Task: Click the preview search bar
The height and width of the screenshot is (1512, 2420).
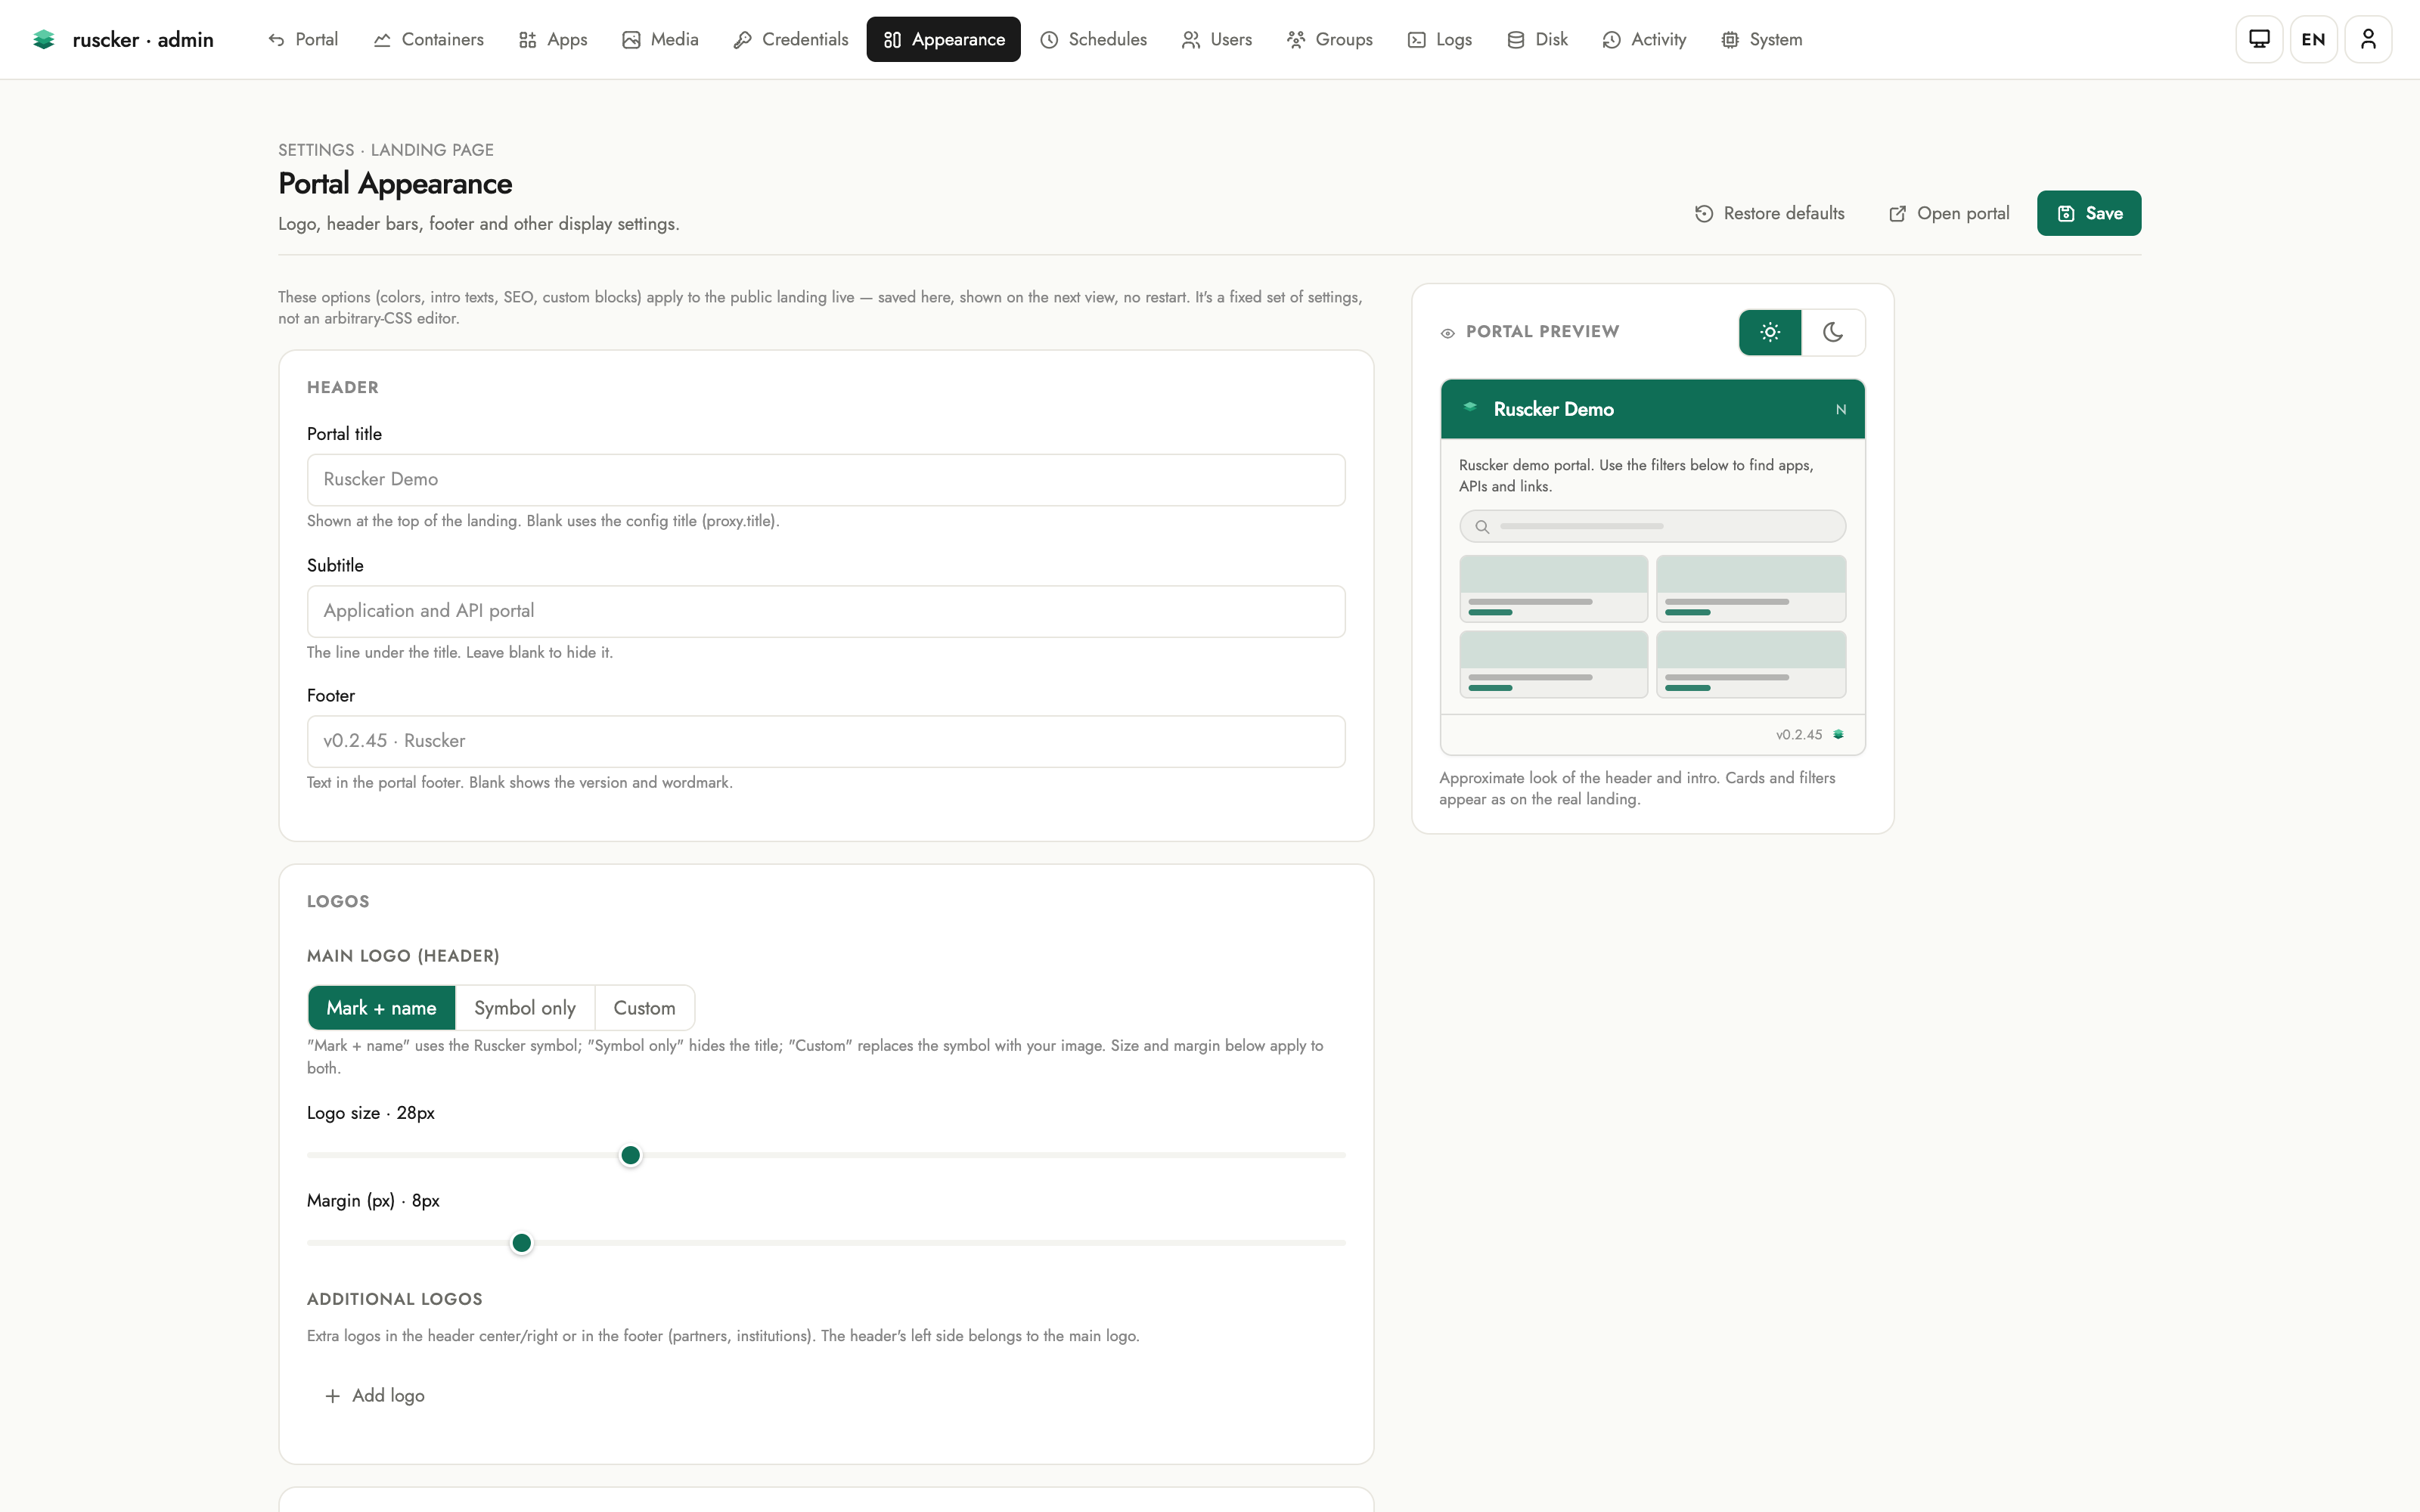Action: (1652, 526)
